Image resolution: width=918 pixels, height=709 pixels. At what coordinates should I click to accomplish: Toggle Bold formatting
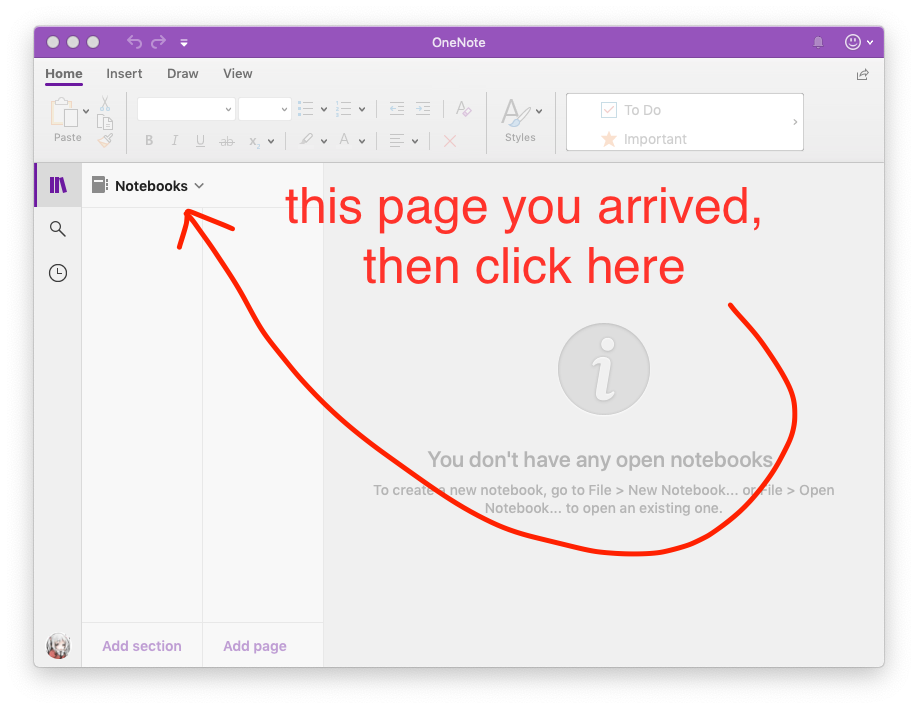149,141
